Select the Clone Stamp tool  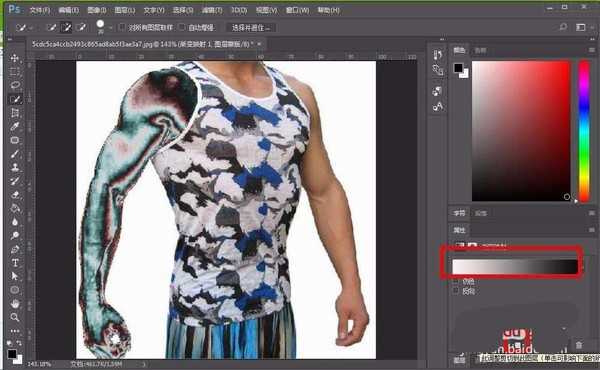15,167
